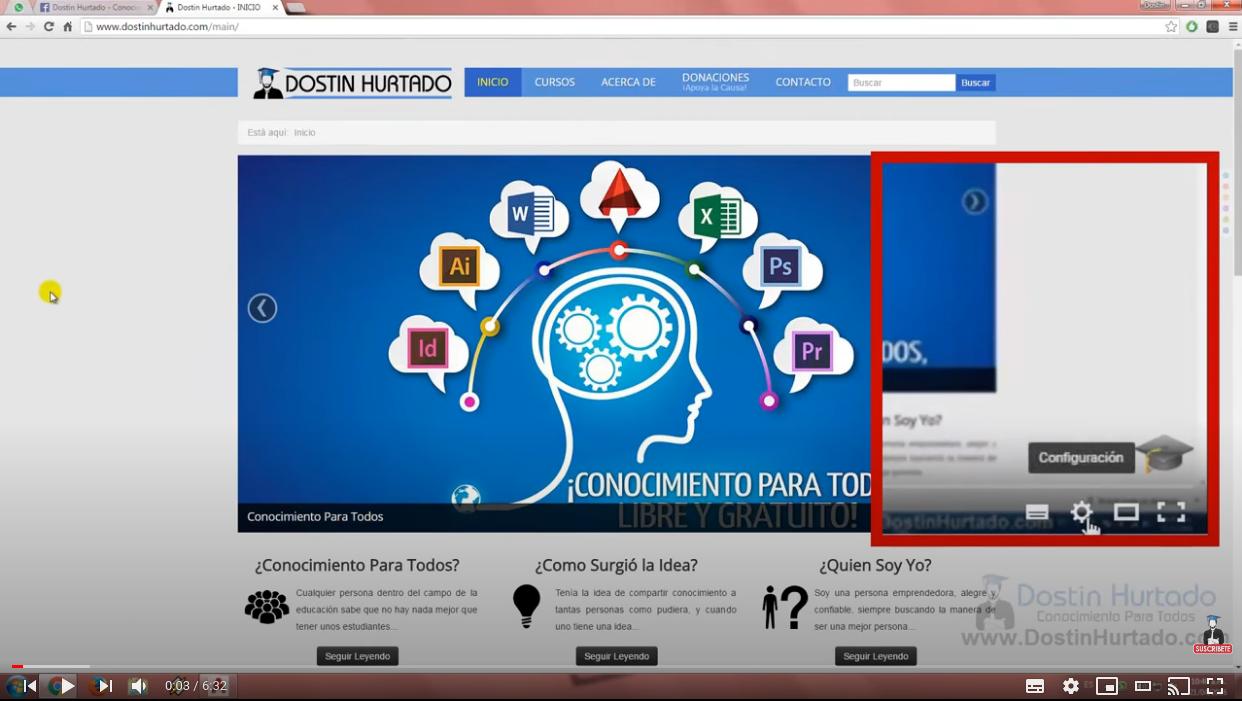
Task: Toggle subtitles in the player bar
Action: pyautogui.click(x=1035, y=686)
